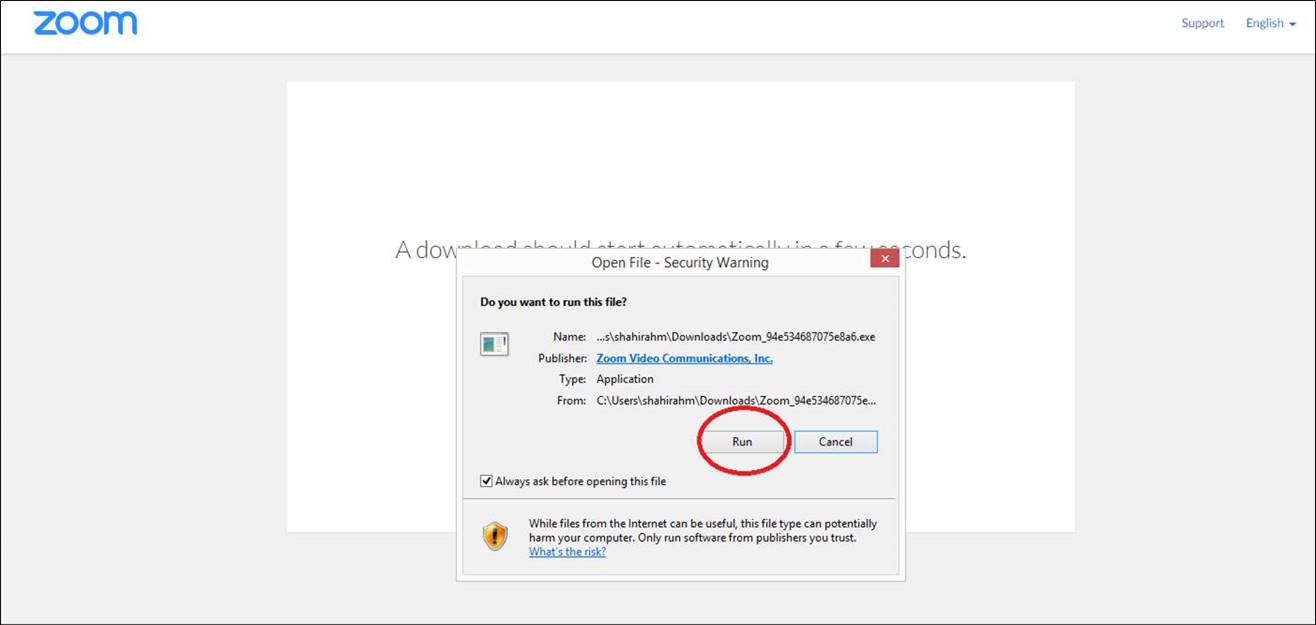The height and width of the screenshot is (625, 1316).
Task: Click the Open File - Security Warning title
Action: (x=680, y=263)
